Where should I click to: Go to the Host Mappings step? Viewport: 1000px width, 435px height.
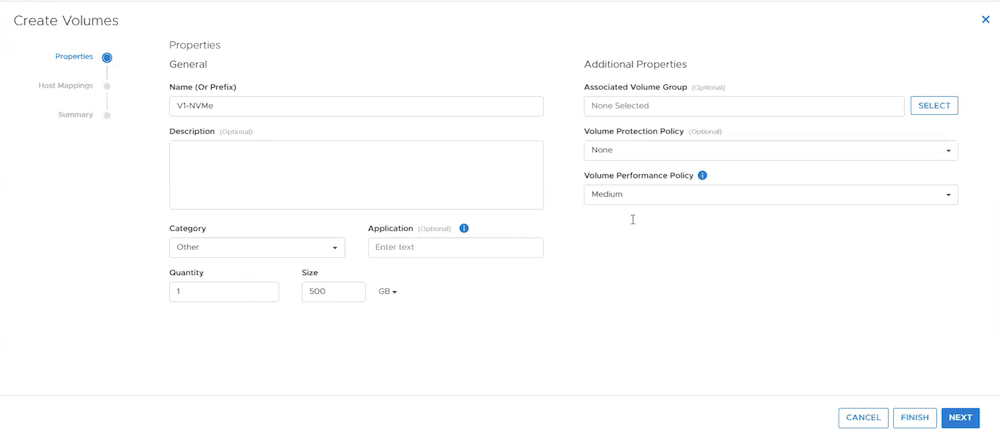pyautogui.click(x=66, y=85)
